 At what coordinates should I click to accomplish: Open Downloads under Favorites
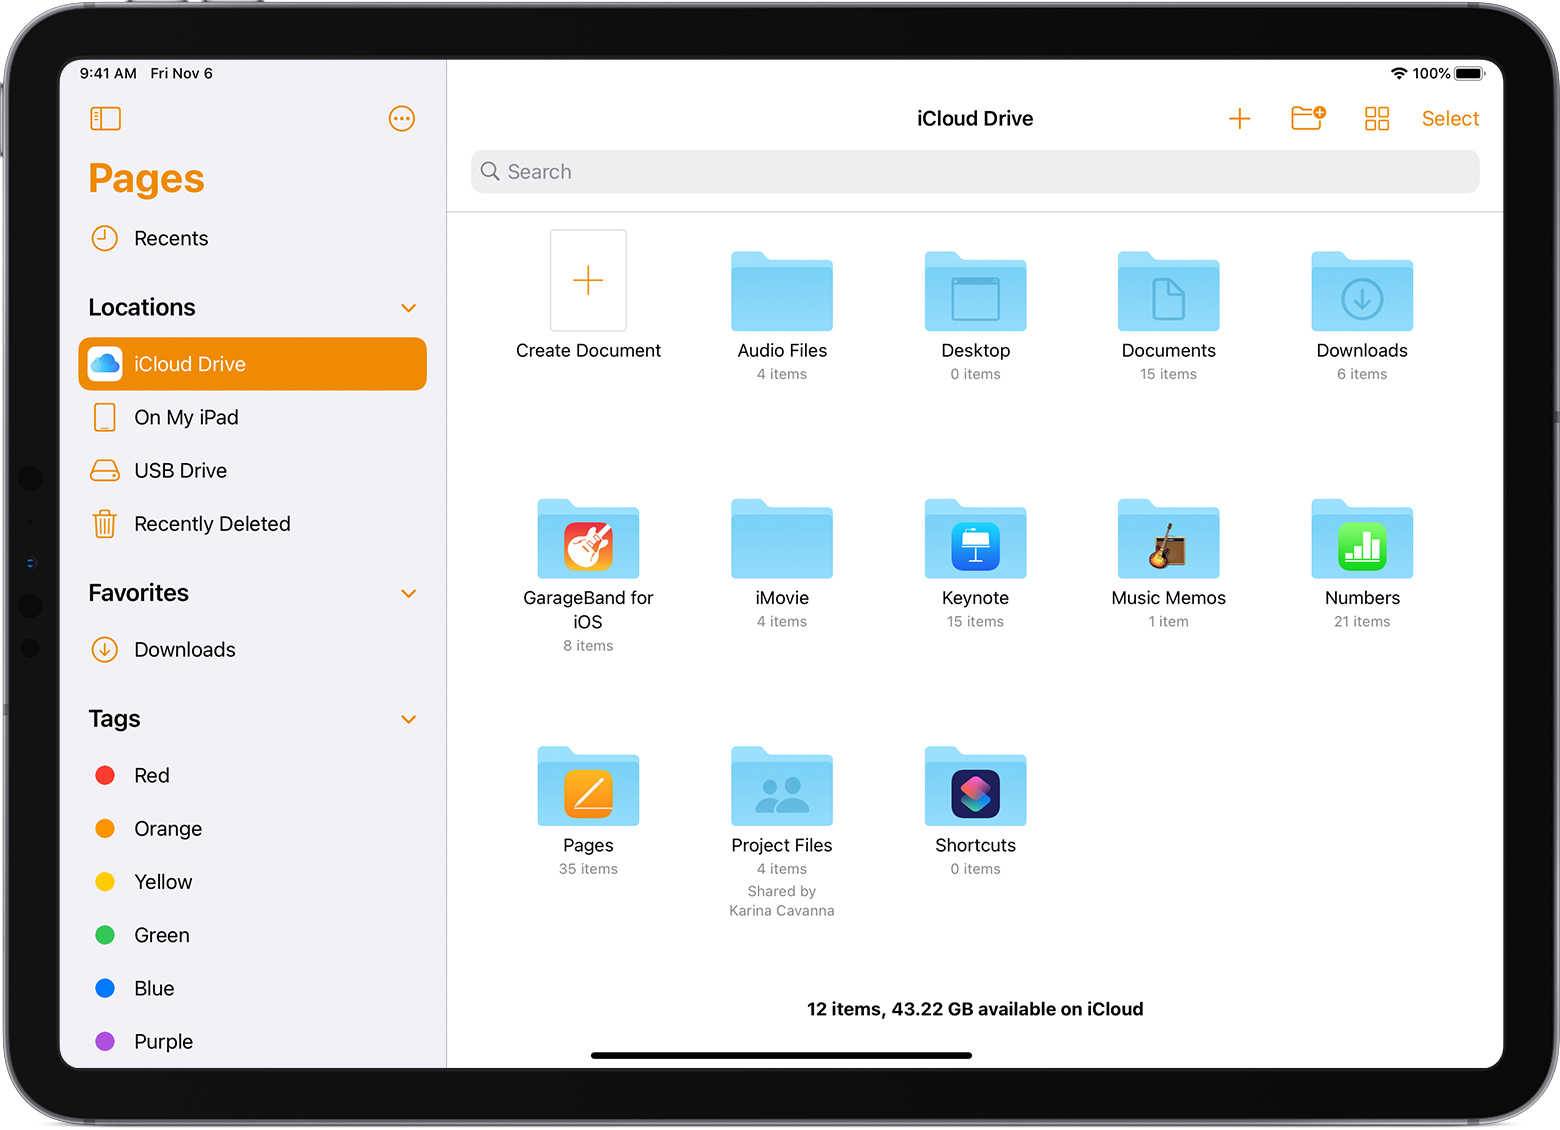[x=253, y=650]
